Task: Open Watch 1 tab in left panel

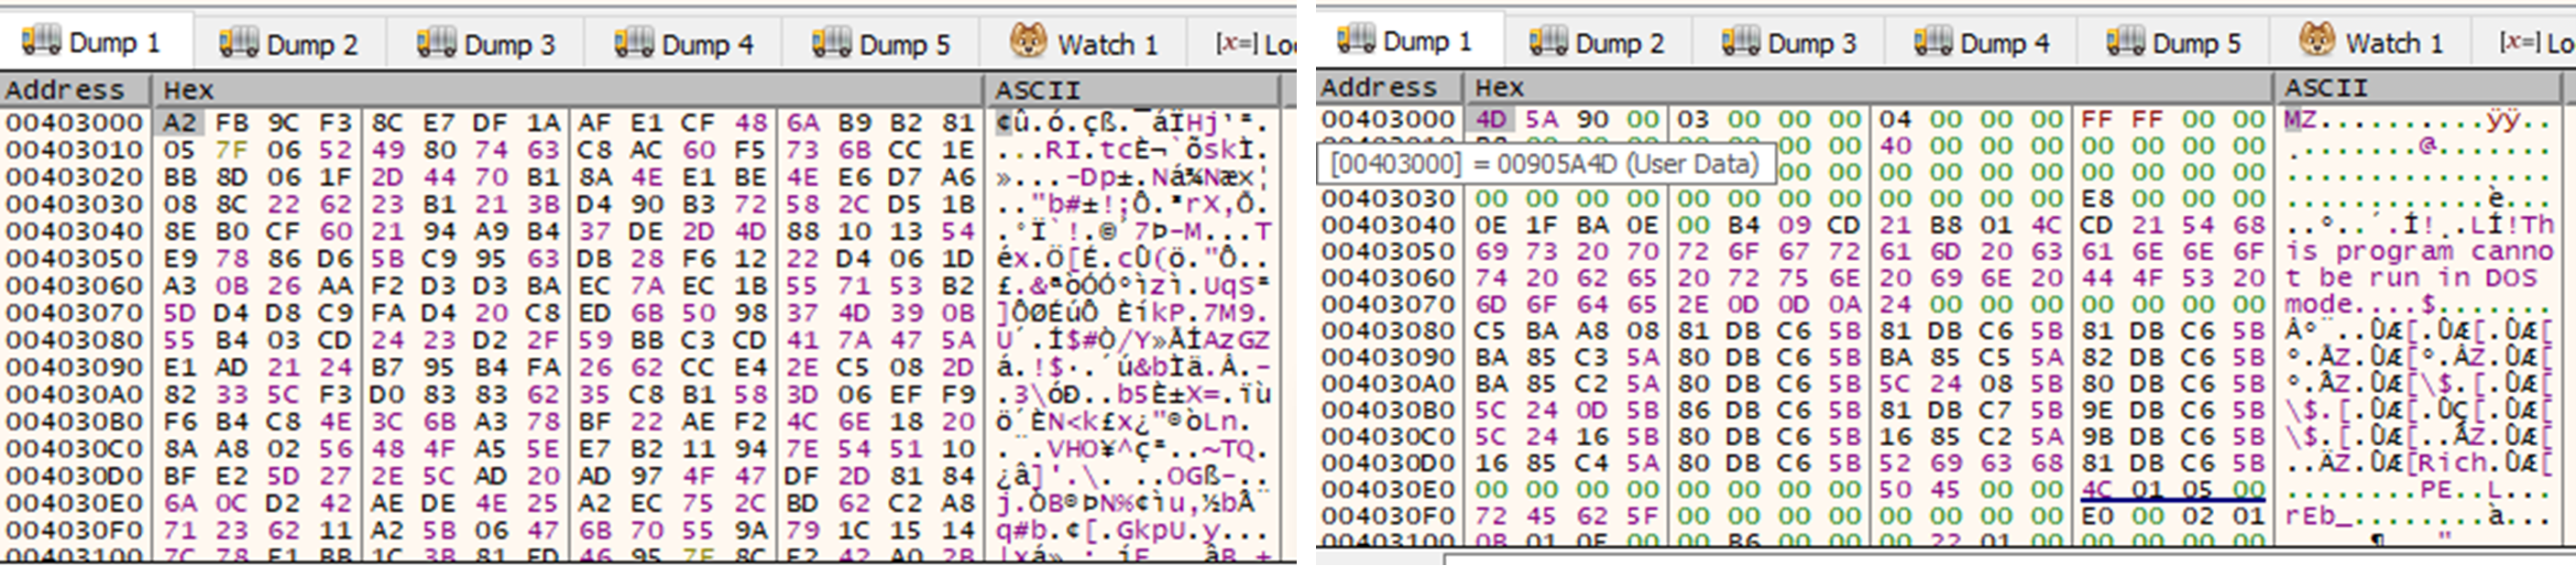Action: click(x=1083, y=44)
